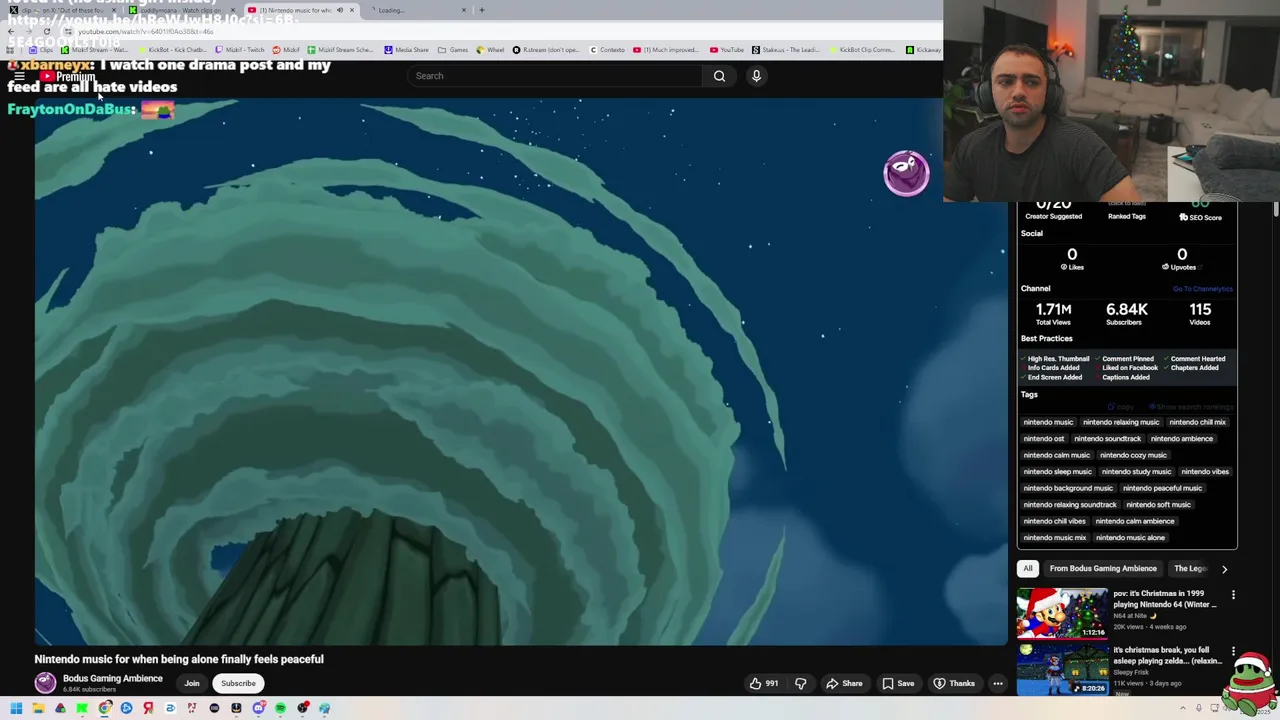The width and height of the screenshot is (1280, 720).
Task: Click the nintendo music alone tag
Action: click(x=1131, y=538)
